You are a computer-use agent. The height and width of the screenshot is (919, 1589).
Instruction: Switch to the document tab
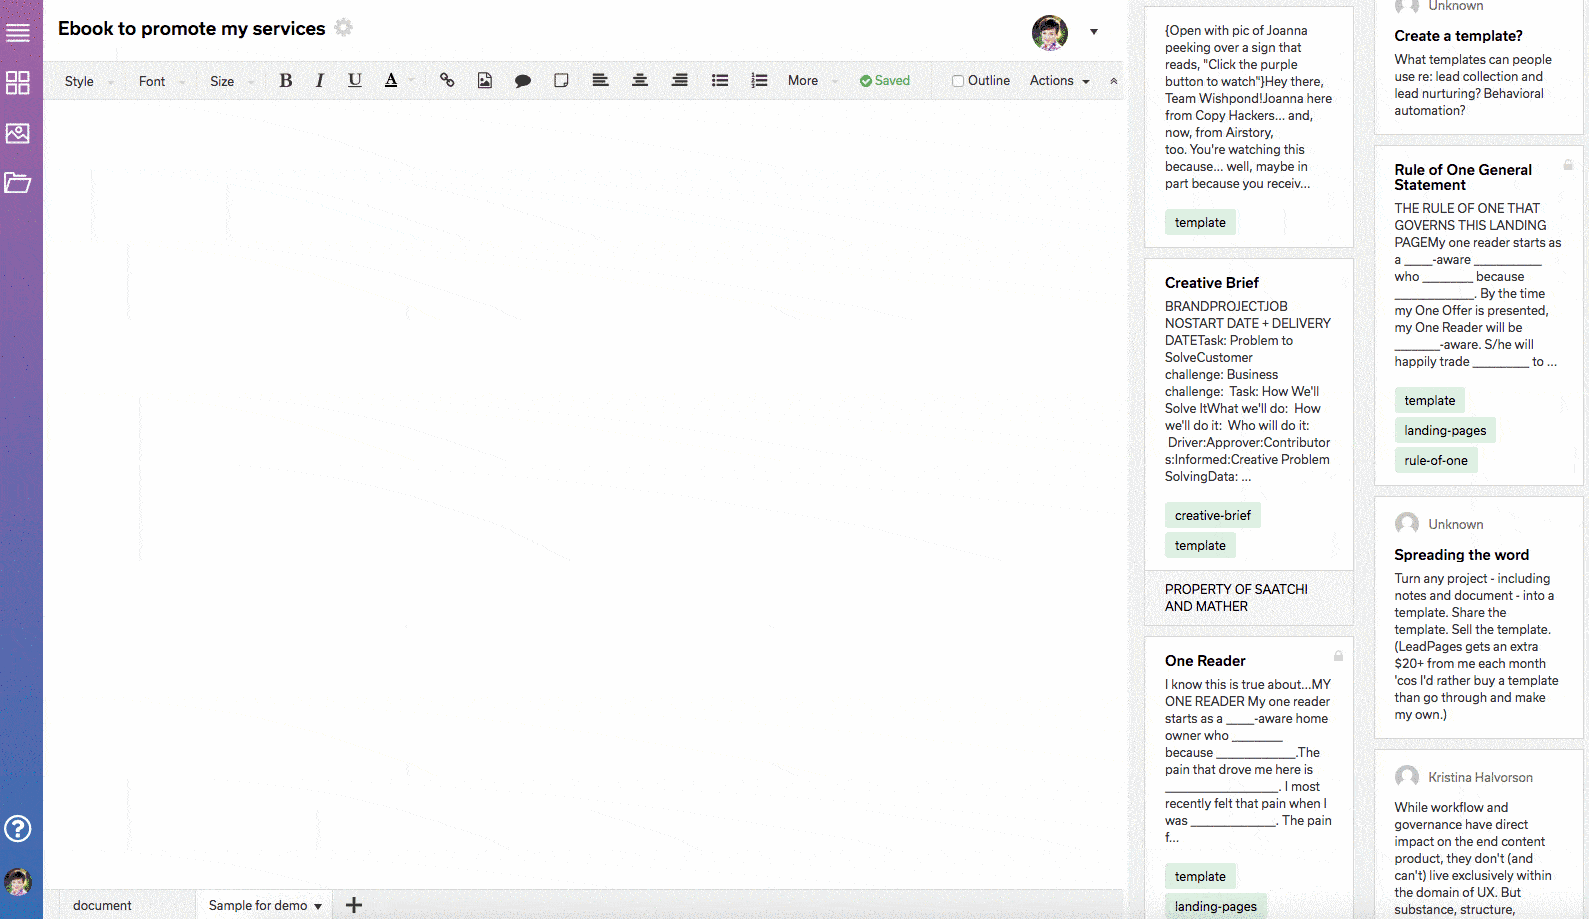point(102,905)
